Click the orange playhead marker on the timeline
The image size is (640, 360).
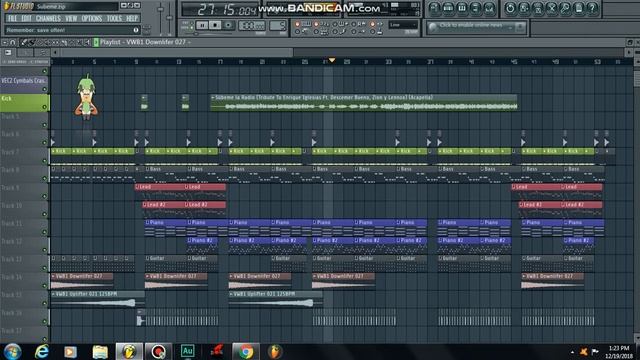[332, 60]
